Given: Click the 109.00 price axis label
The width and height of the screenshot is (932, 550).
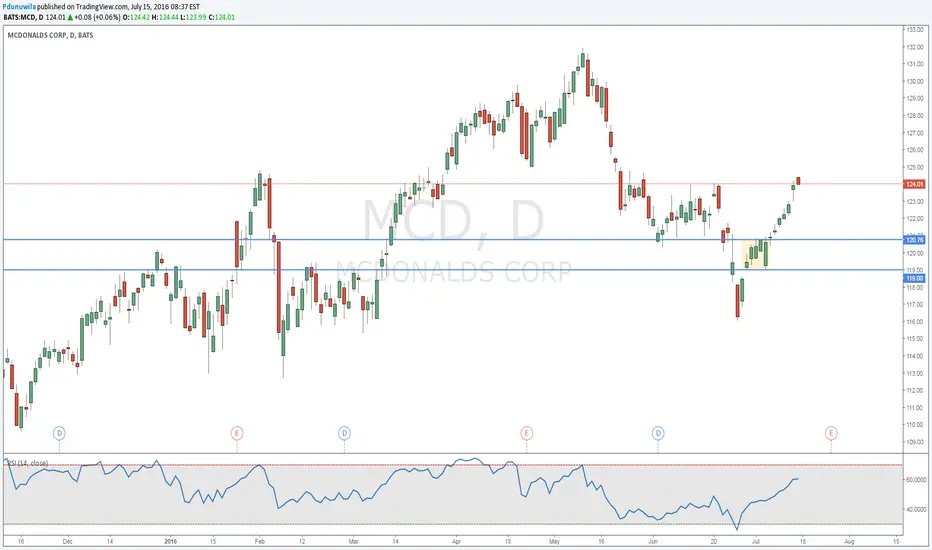Looking at the screenshot, I should [915, 442].
